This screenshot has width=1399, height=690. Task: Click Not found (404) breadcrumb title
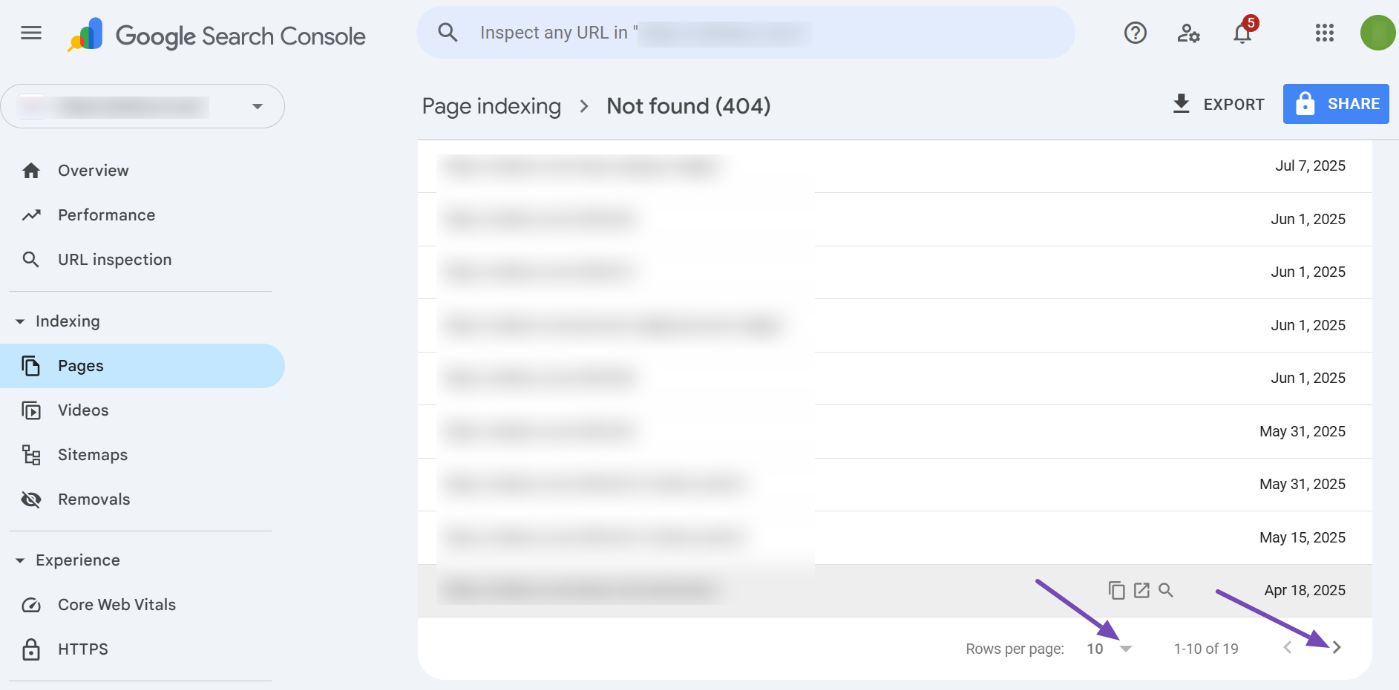(688, 106)
